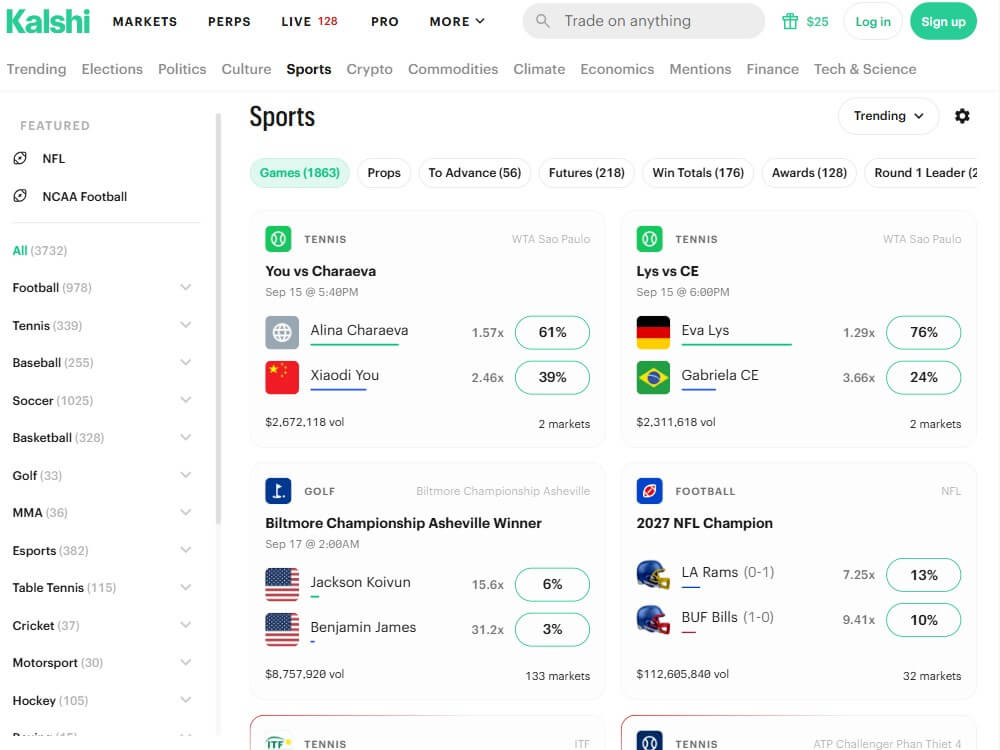Screen dimensions: 1000x750
Task: Click the ITF tennis icon on bottom card
Action: tap(278, 742)
